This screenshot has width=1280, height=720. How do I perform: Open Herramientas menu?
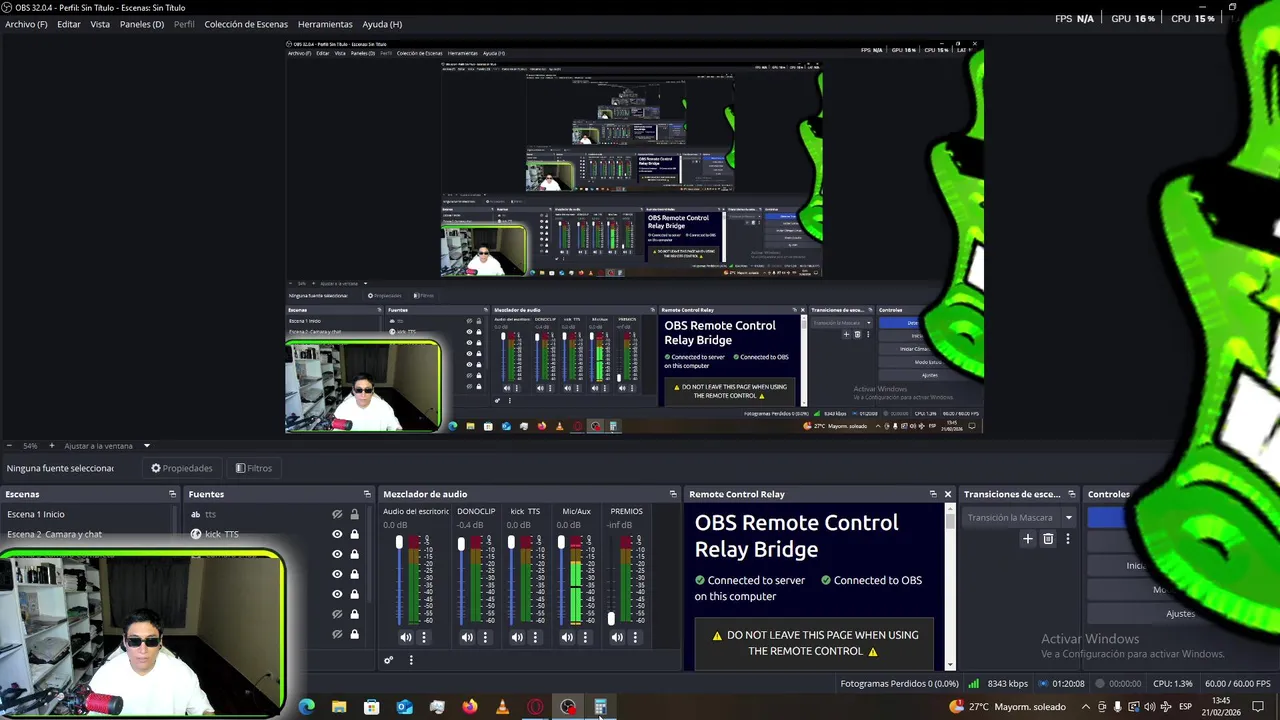[x=325, y=24]
